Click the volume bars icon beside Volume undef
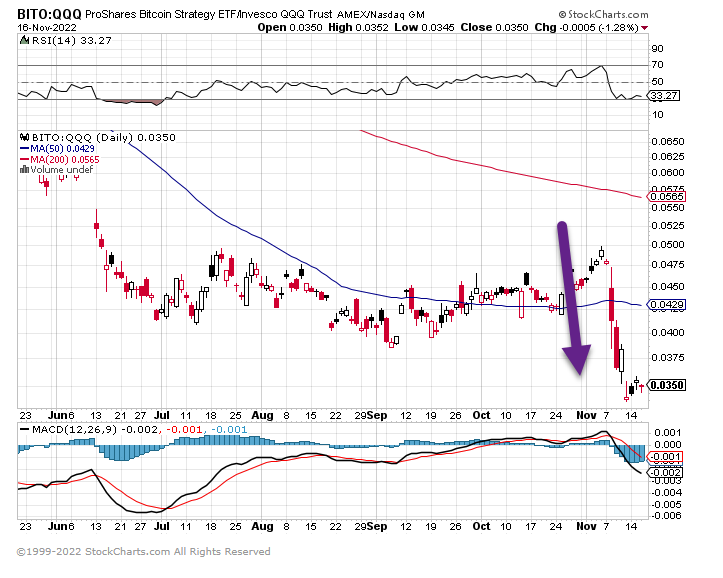Viewport: 723px width, 578px height. point(24,170)
